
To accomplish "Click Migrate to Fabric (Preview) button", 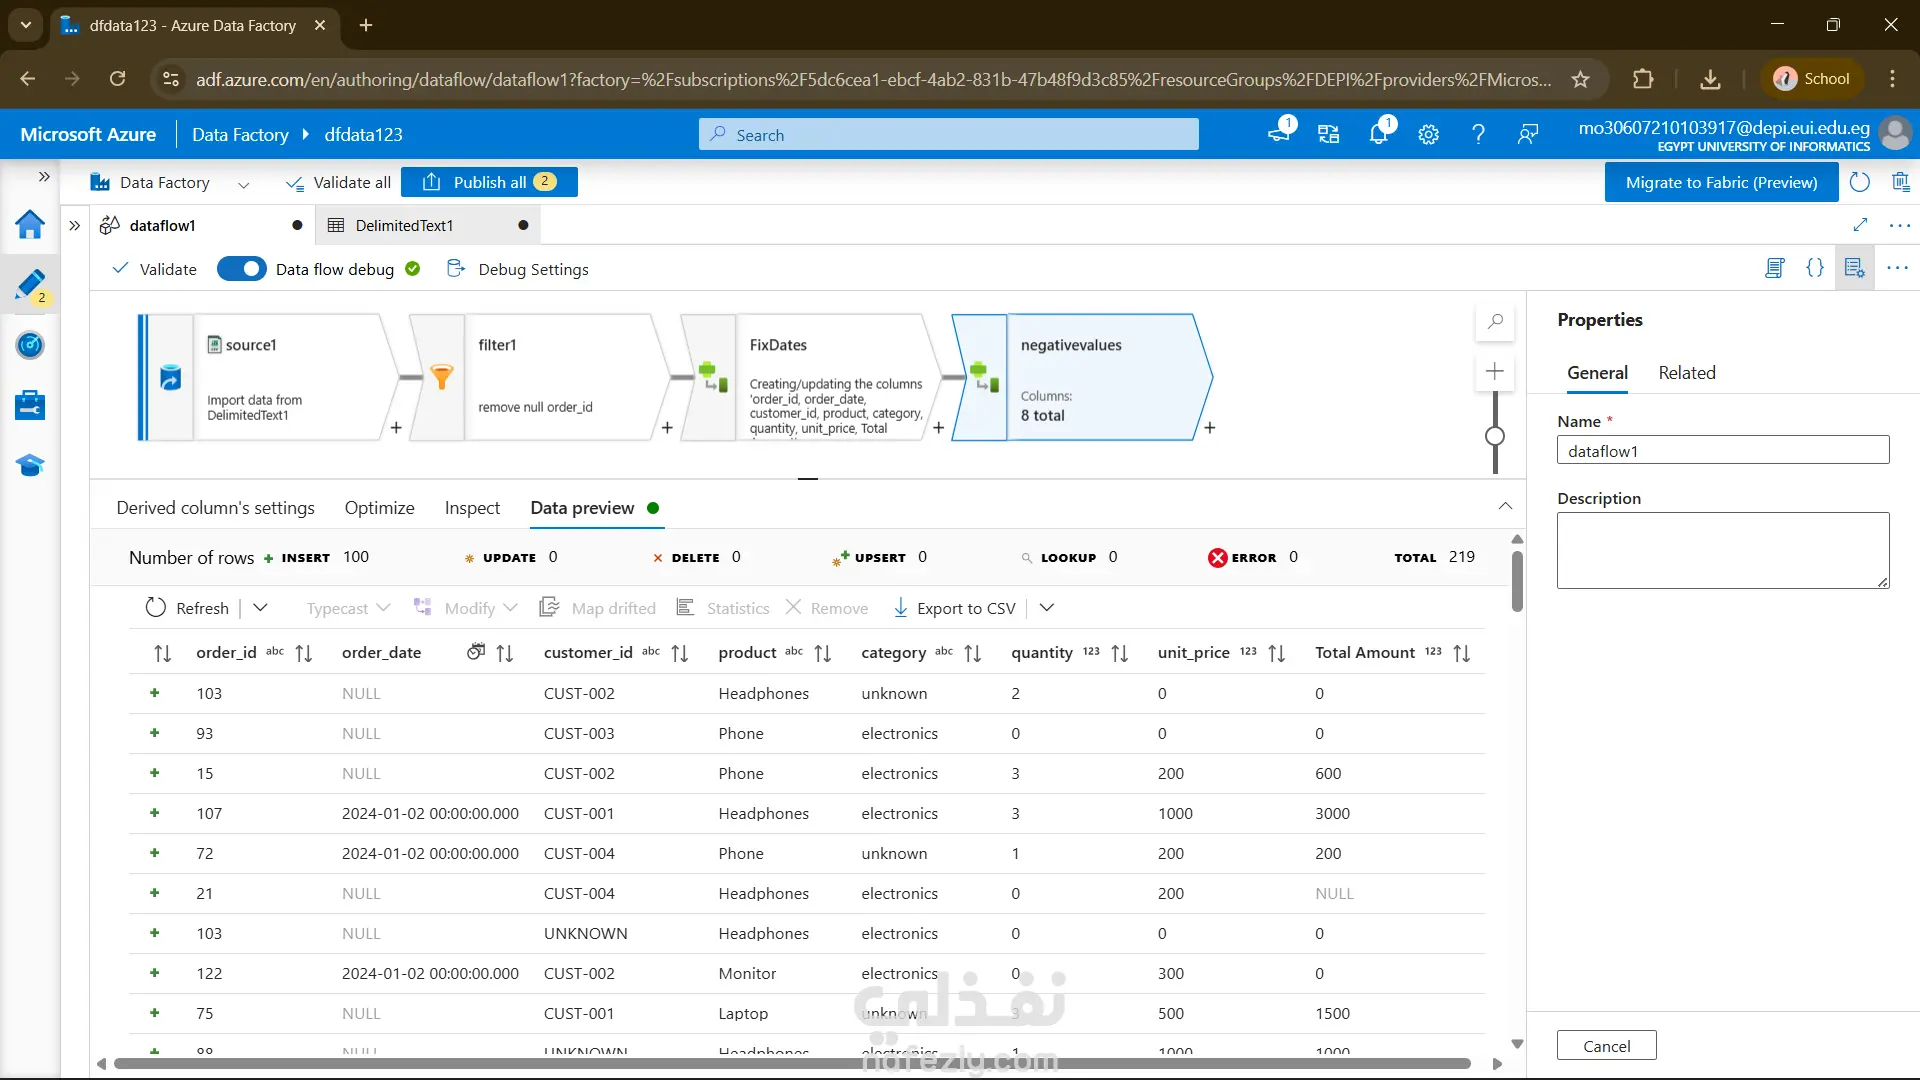I will [x=1721, y=182].
